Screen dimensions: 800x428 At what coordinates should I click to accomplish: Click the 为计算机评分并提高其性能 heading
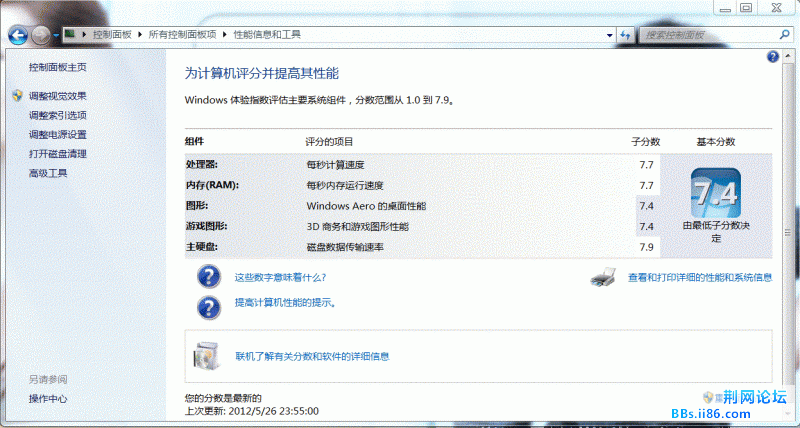pos(262,73)
